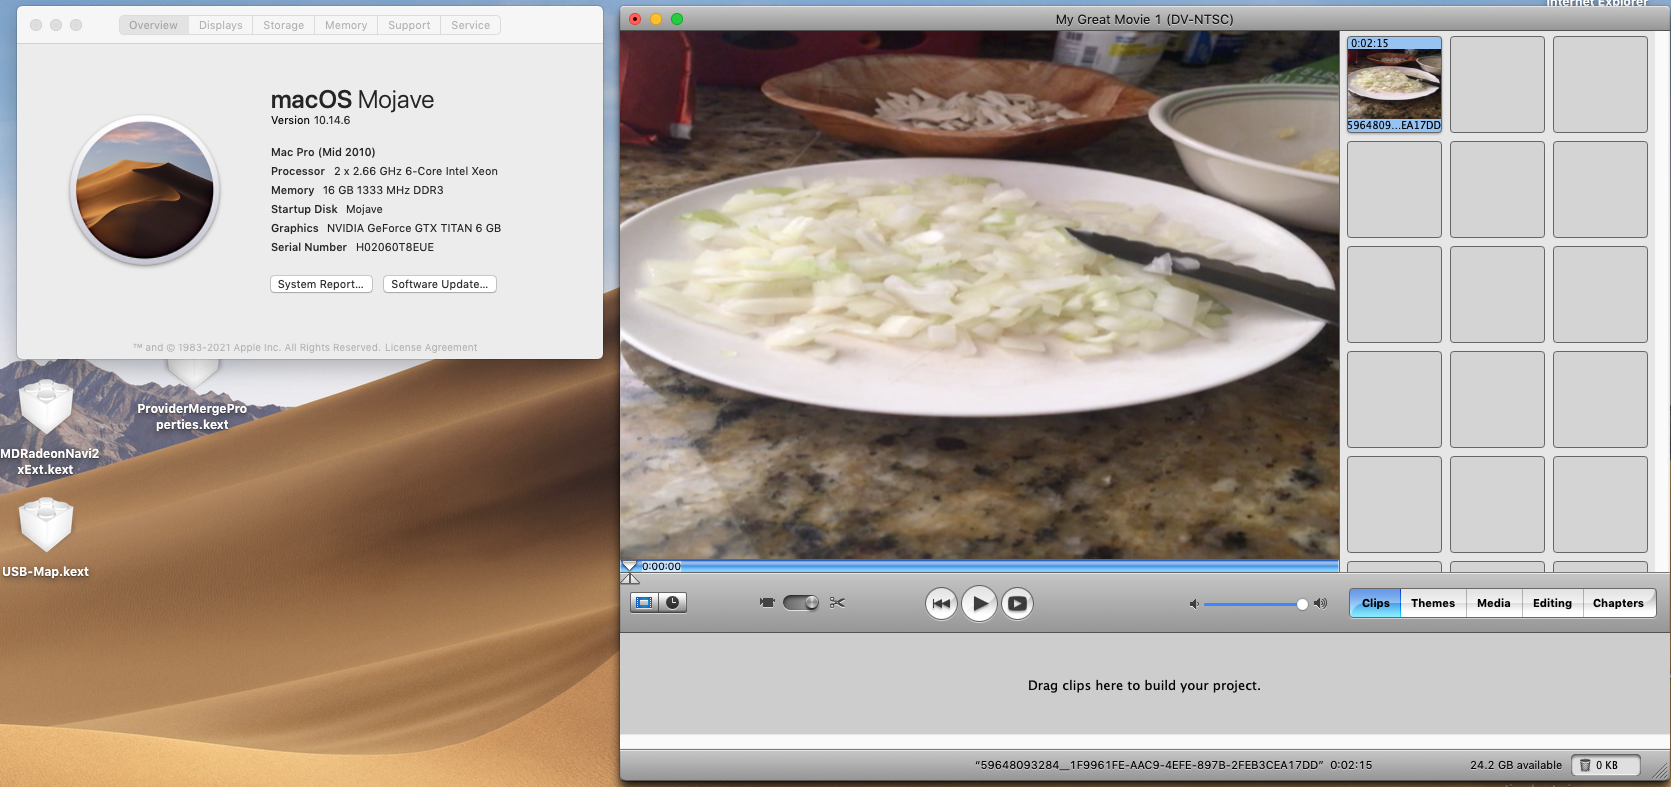Click the Software Update... button

point(440,284)
